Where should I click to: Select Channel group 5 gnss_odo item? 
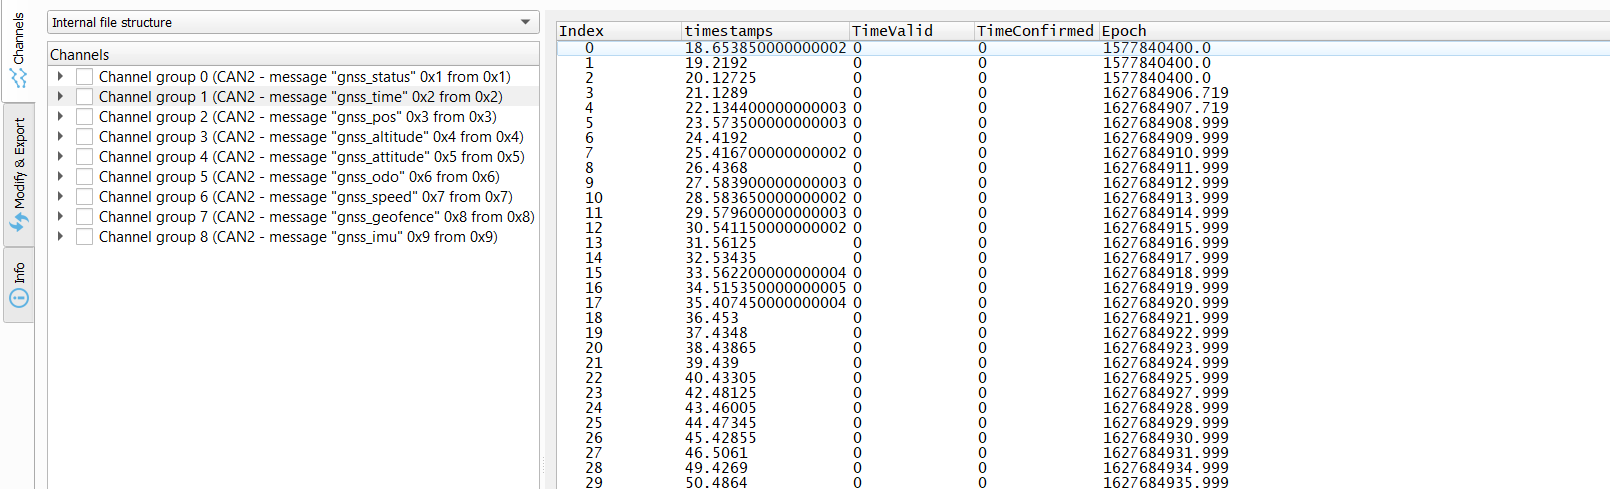coord(299,177)
